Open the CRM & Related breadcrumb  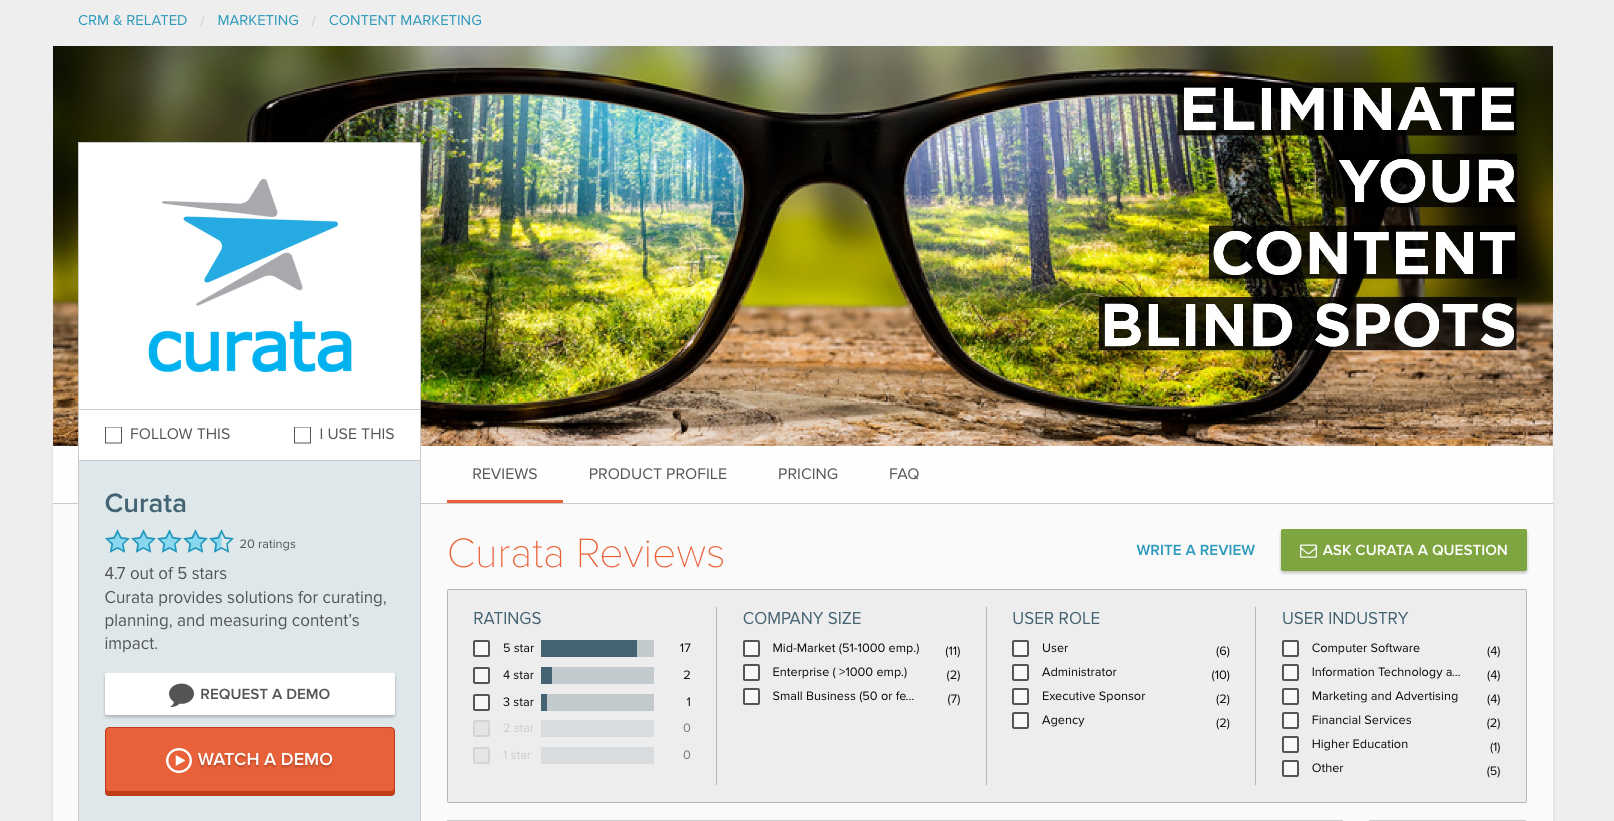[133, 20]
